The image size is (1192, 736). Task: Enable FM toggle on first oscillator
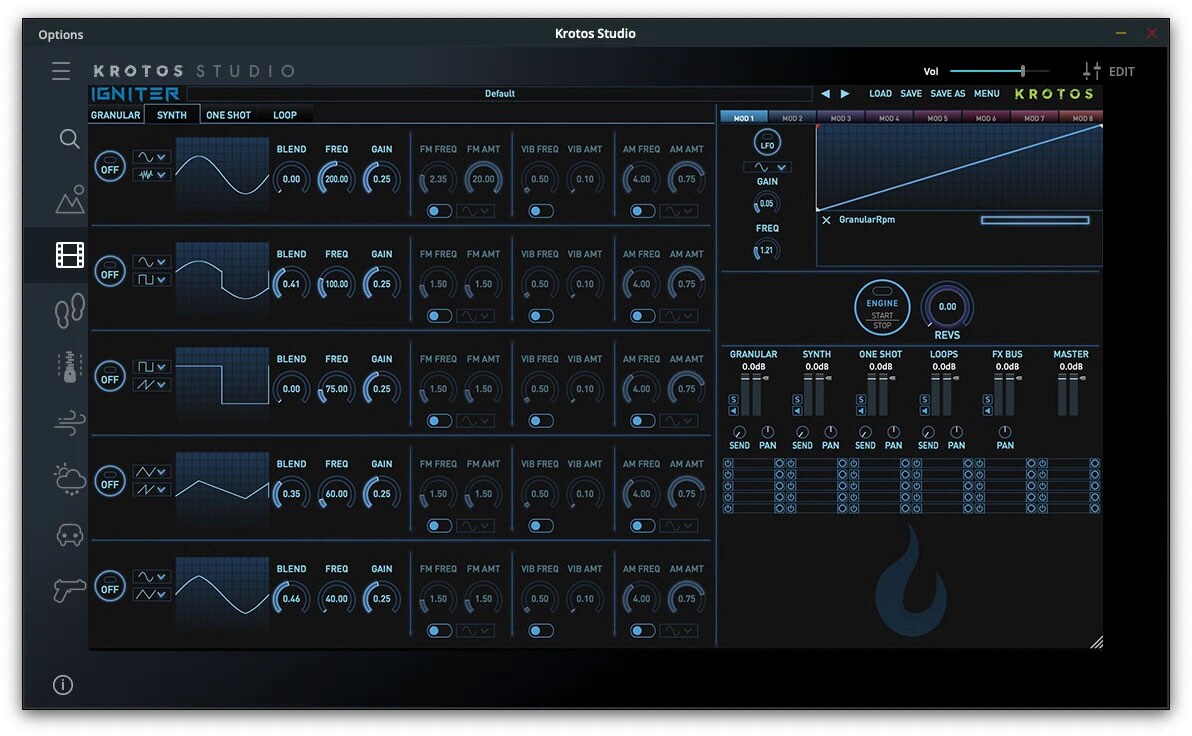pos(439,211)
